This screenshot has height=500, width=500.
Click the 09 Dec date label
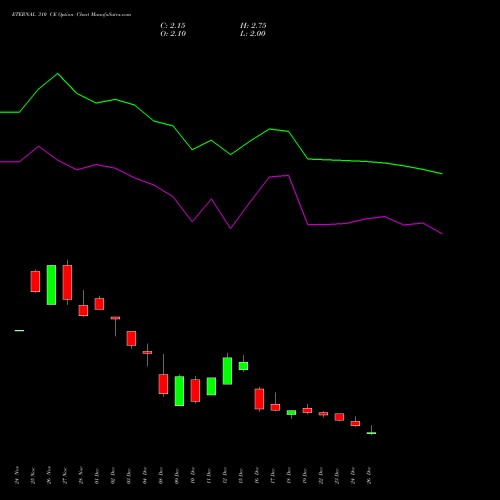point(177,476)
